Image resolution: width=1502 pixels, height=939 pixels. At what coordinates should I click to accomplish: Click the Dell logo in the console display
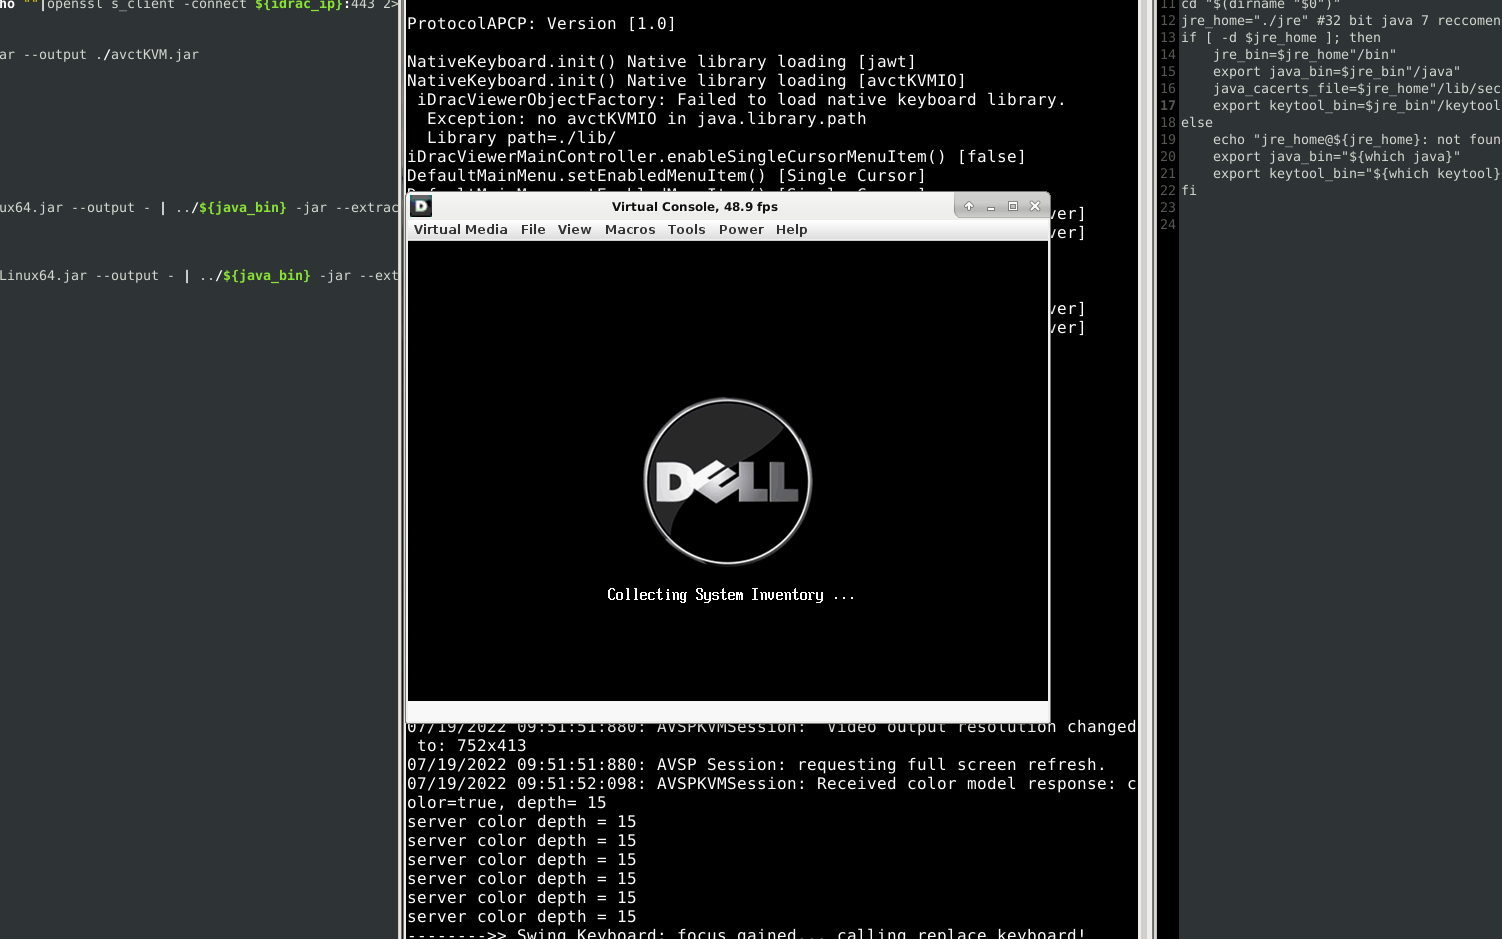(727, 481)
